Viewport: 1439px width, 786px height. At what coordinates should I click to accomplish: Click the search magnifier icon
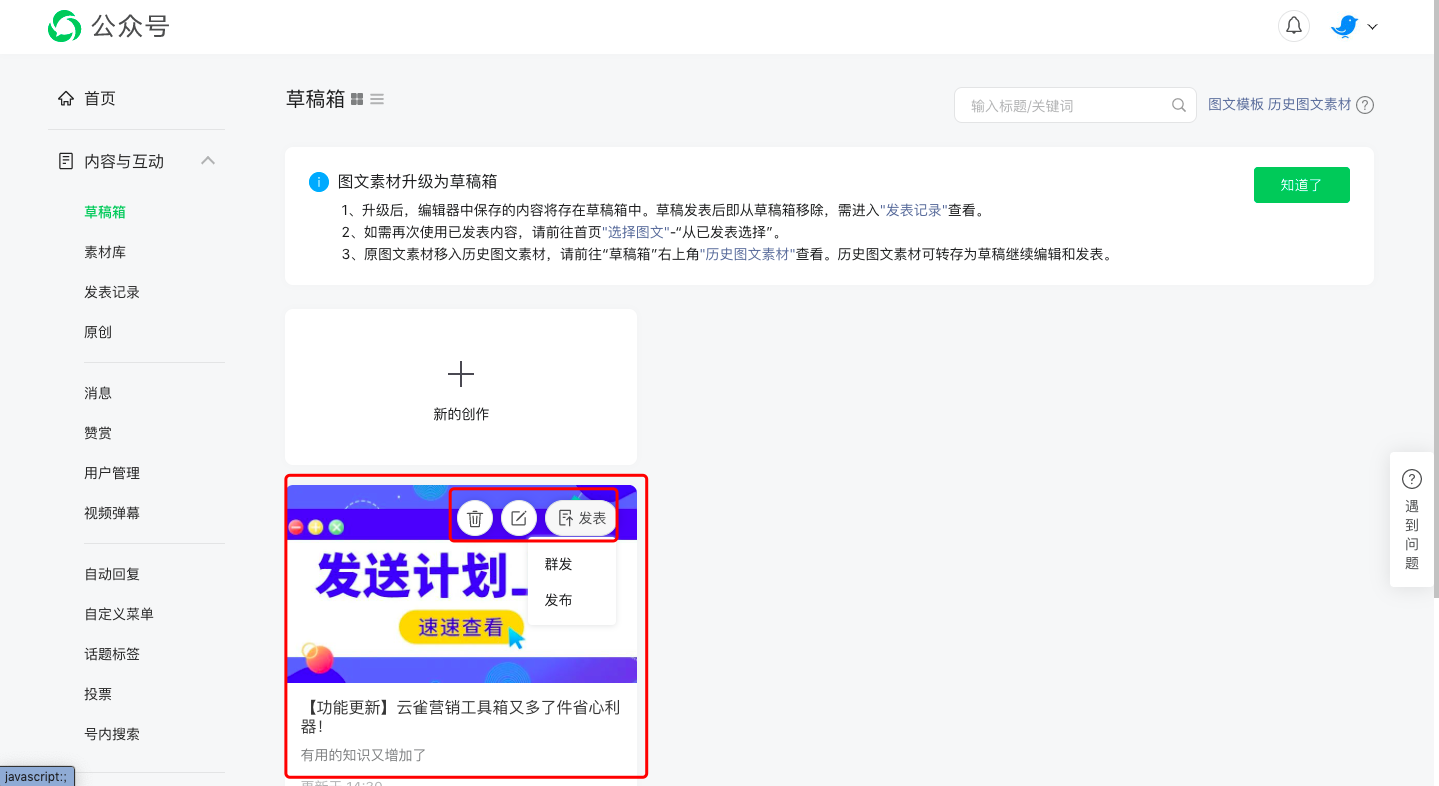click(x=1178, y=104)
